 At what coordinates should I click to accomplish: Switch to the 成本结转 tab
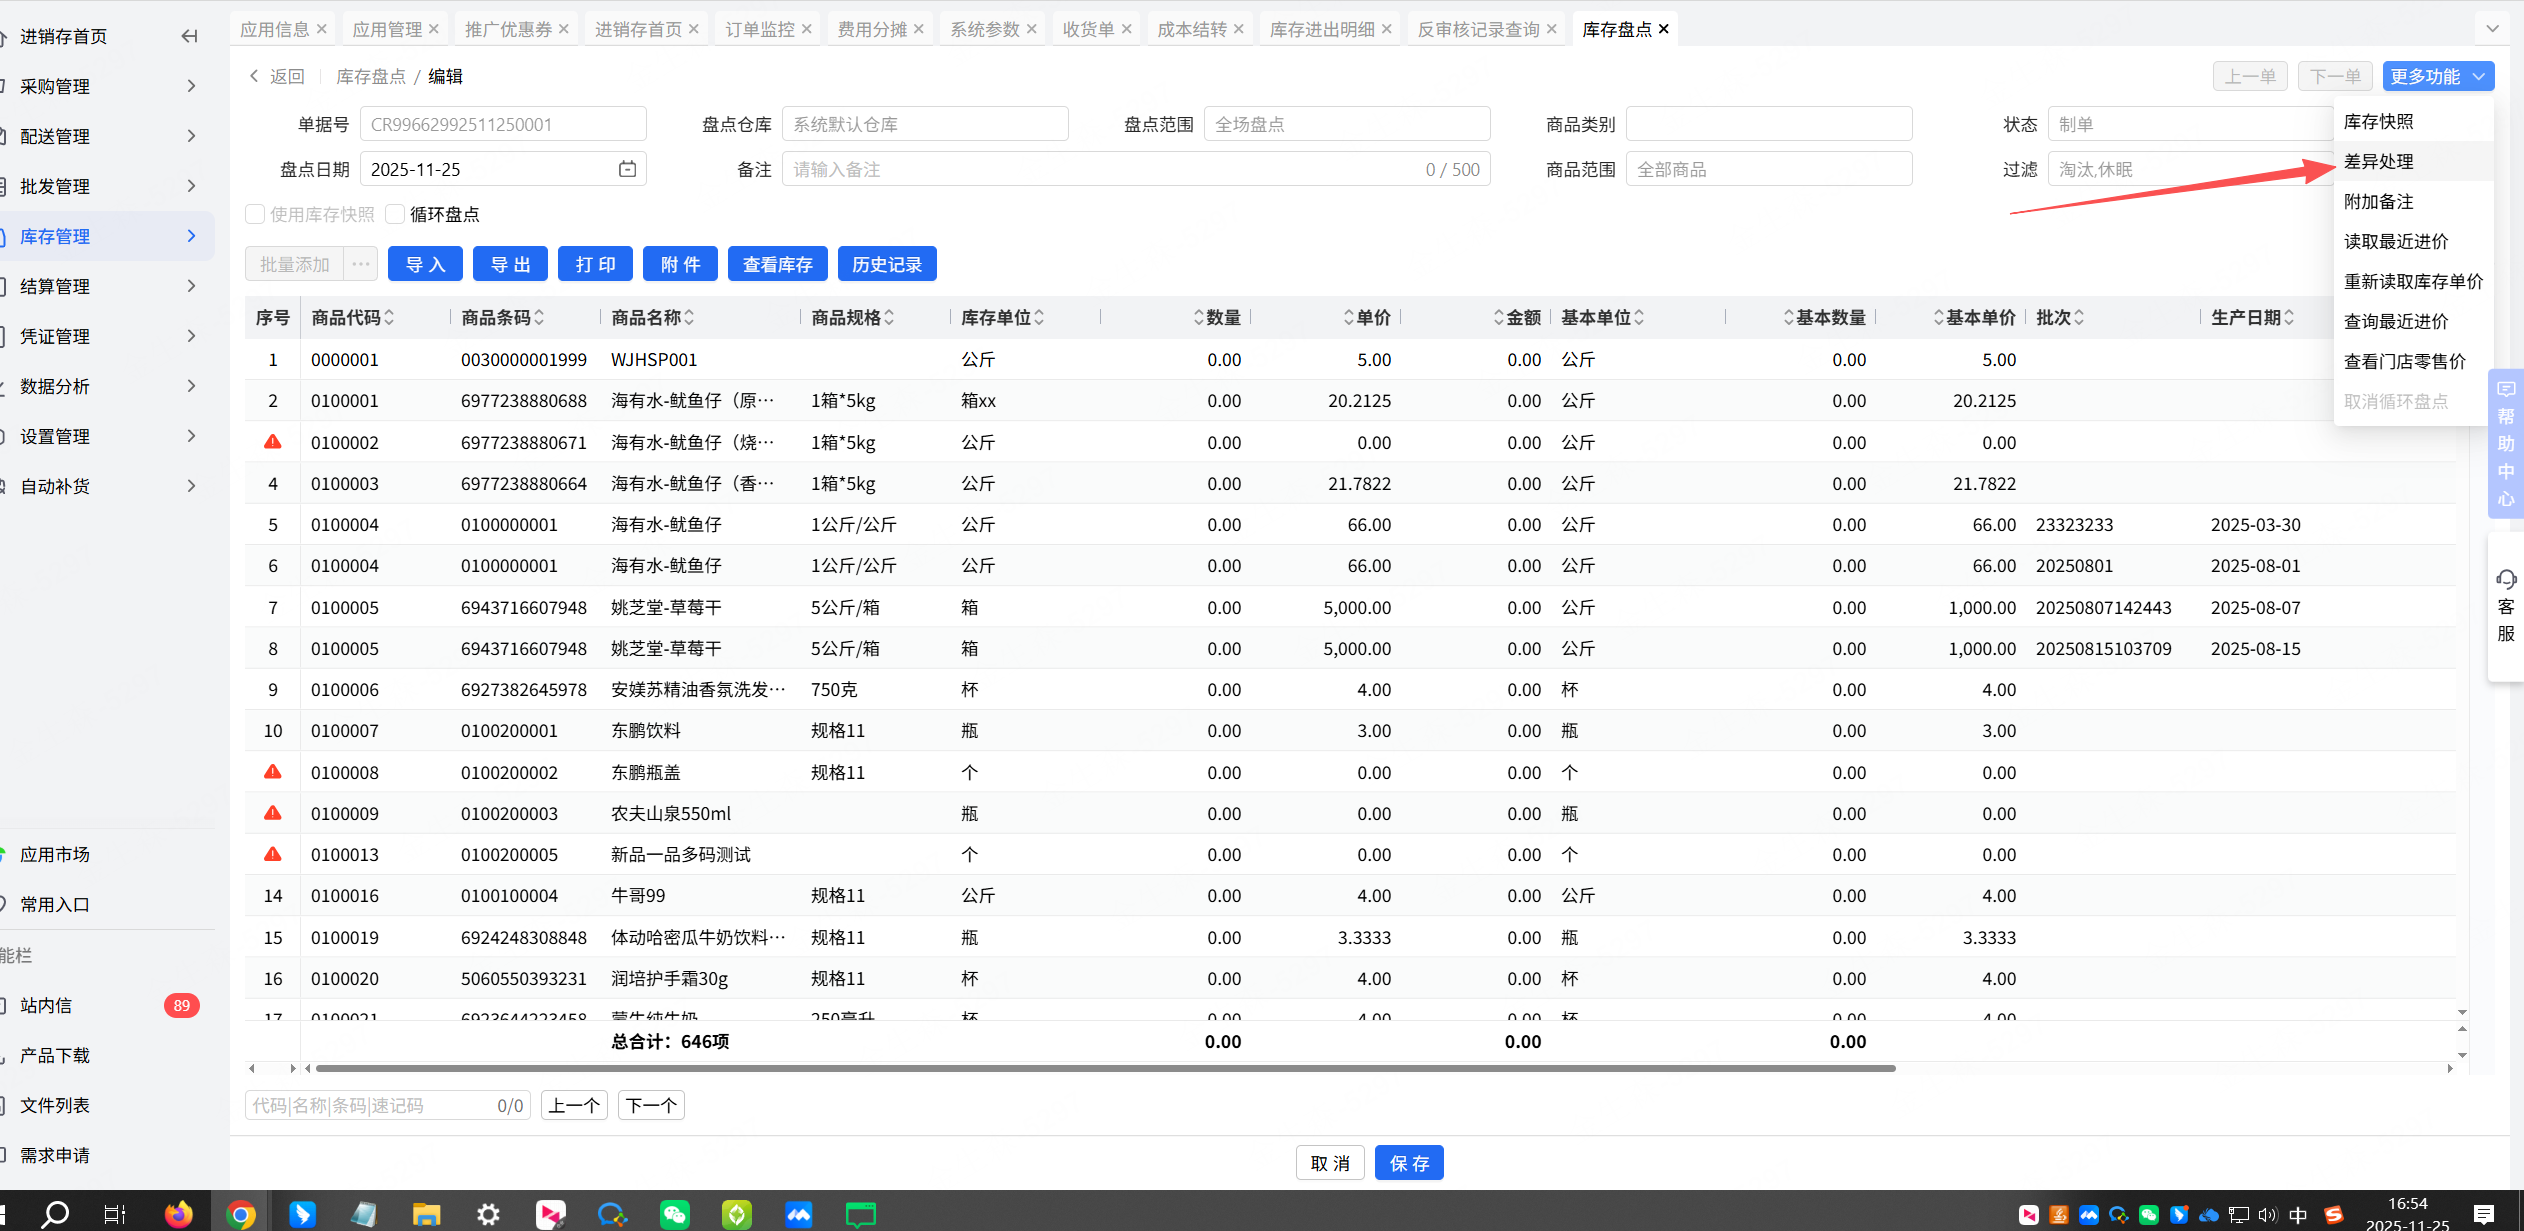pyautogui.click(x=1191, y=29)
